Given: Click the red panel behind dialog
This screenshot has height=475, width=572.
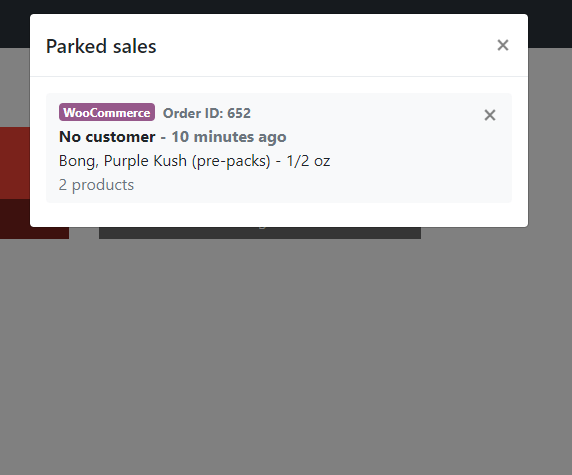Looking at the screenshot, I should (15, 163).
